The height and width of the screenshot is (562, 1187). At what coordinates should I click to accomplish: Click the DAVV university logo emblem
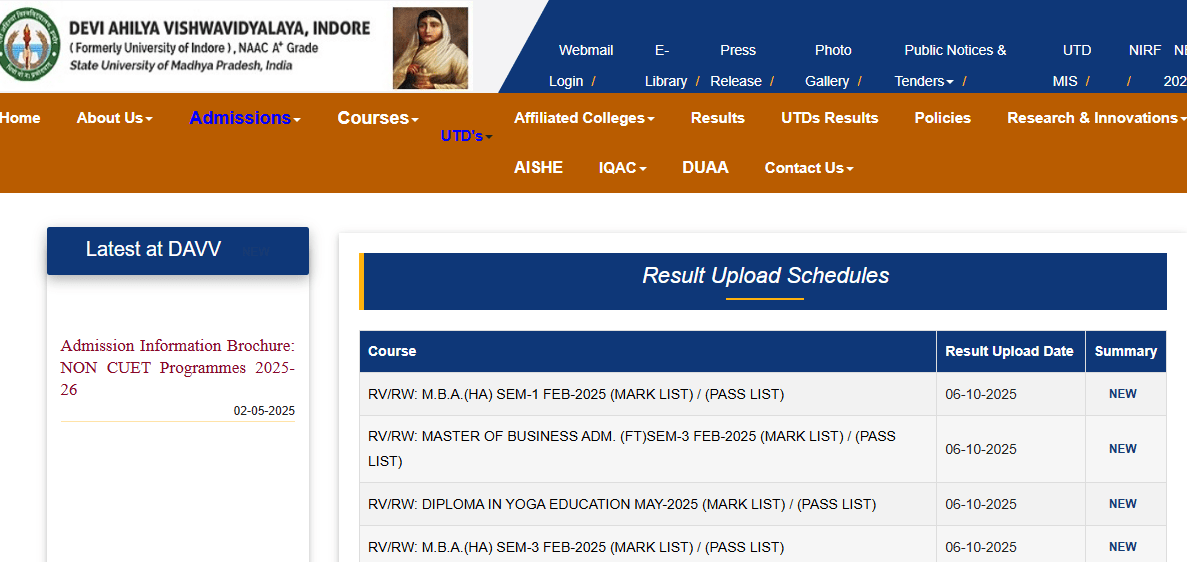[x=30, y=45]
